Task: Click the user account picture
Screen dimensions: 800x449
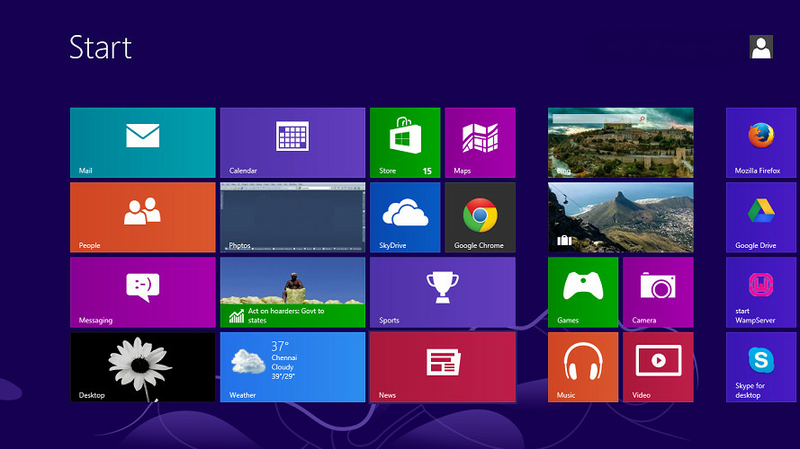Action: (761, 47)
